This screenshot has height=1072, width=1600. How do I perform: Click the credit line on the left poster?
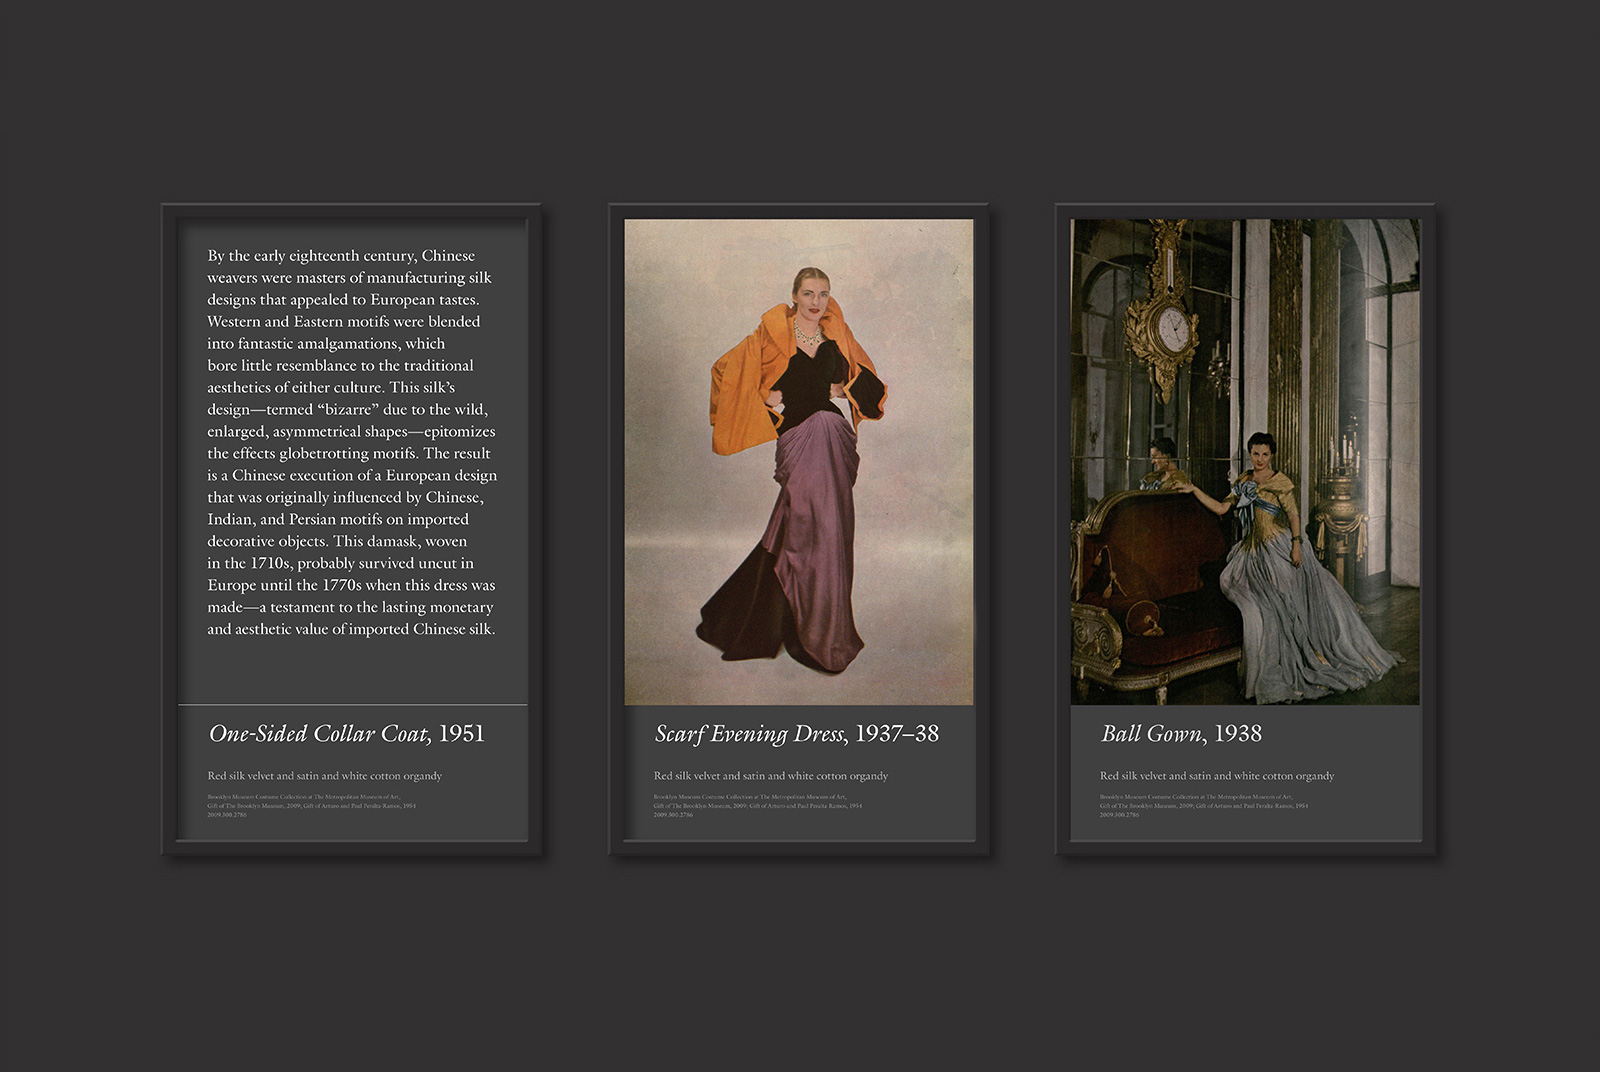tap(311, 806)
